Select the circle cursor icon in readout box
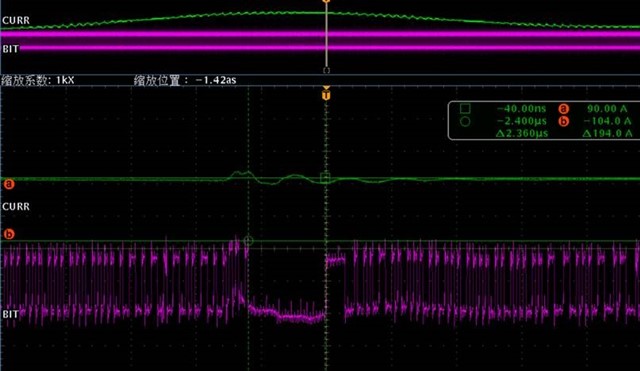Screen dimensions: 640x371 click(465, 121)
